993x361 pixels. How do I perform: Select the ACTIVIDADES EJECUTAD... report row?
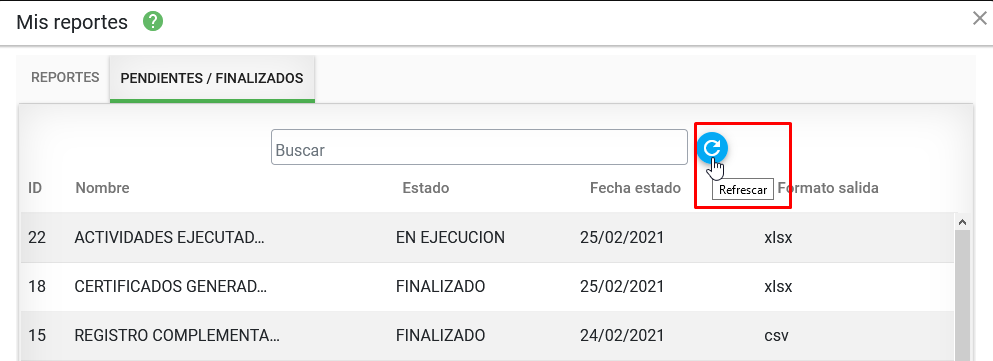(x=487, y=238)
